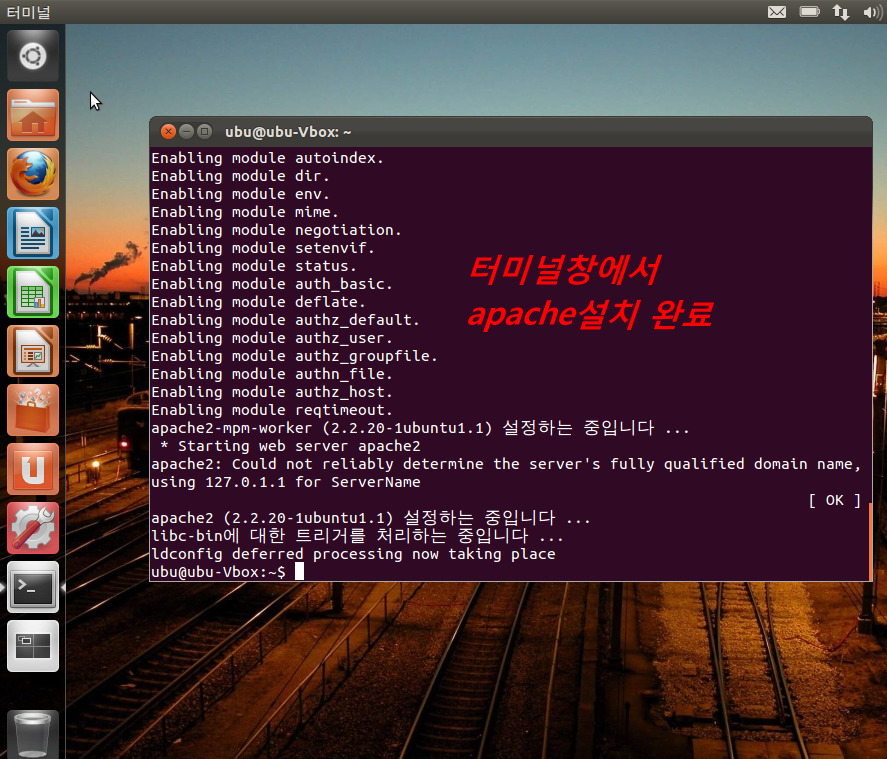Open LibreOffice Calc spreadsheet
This screenshot has width=887, height=759.
33,293
